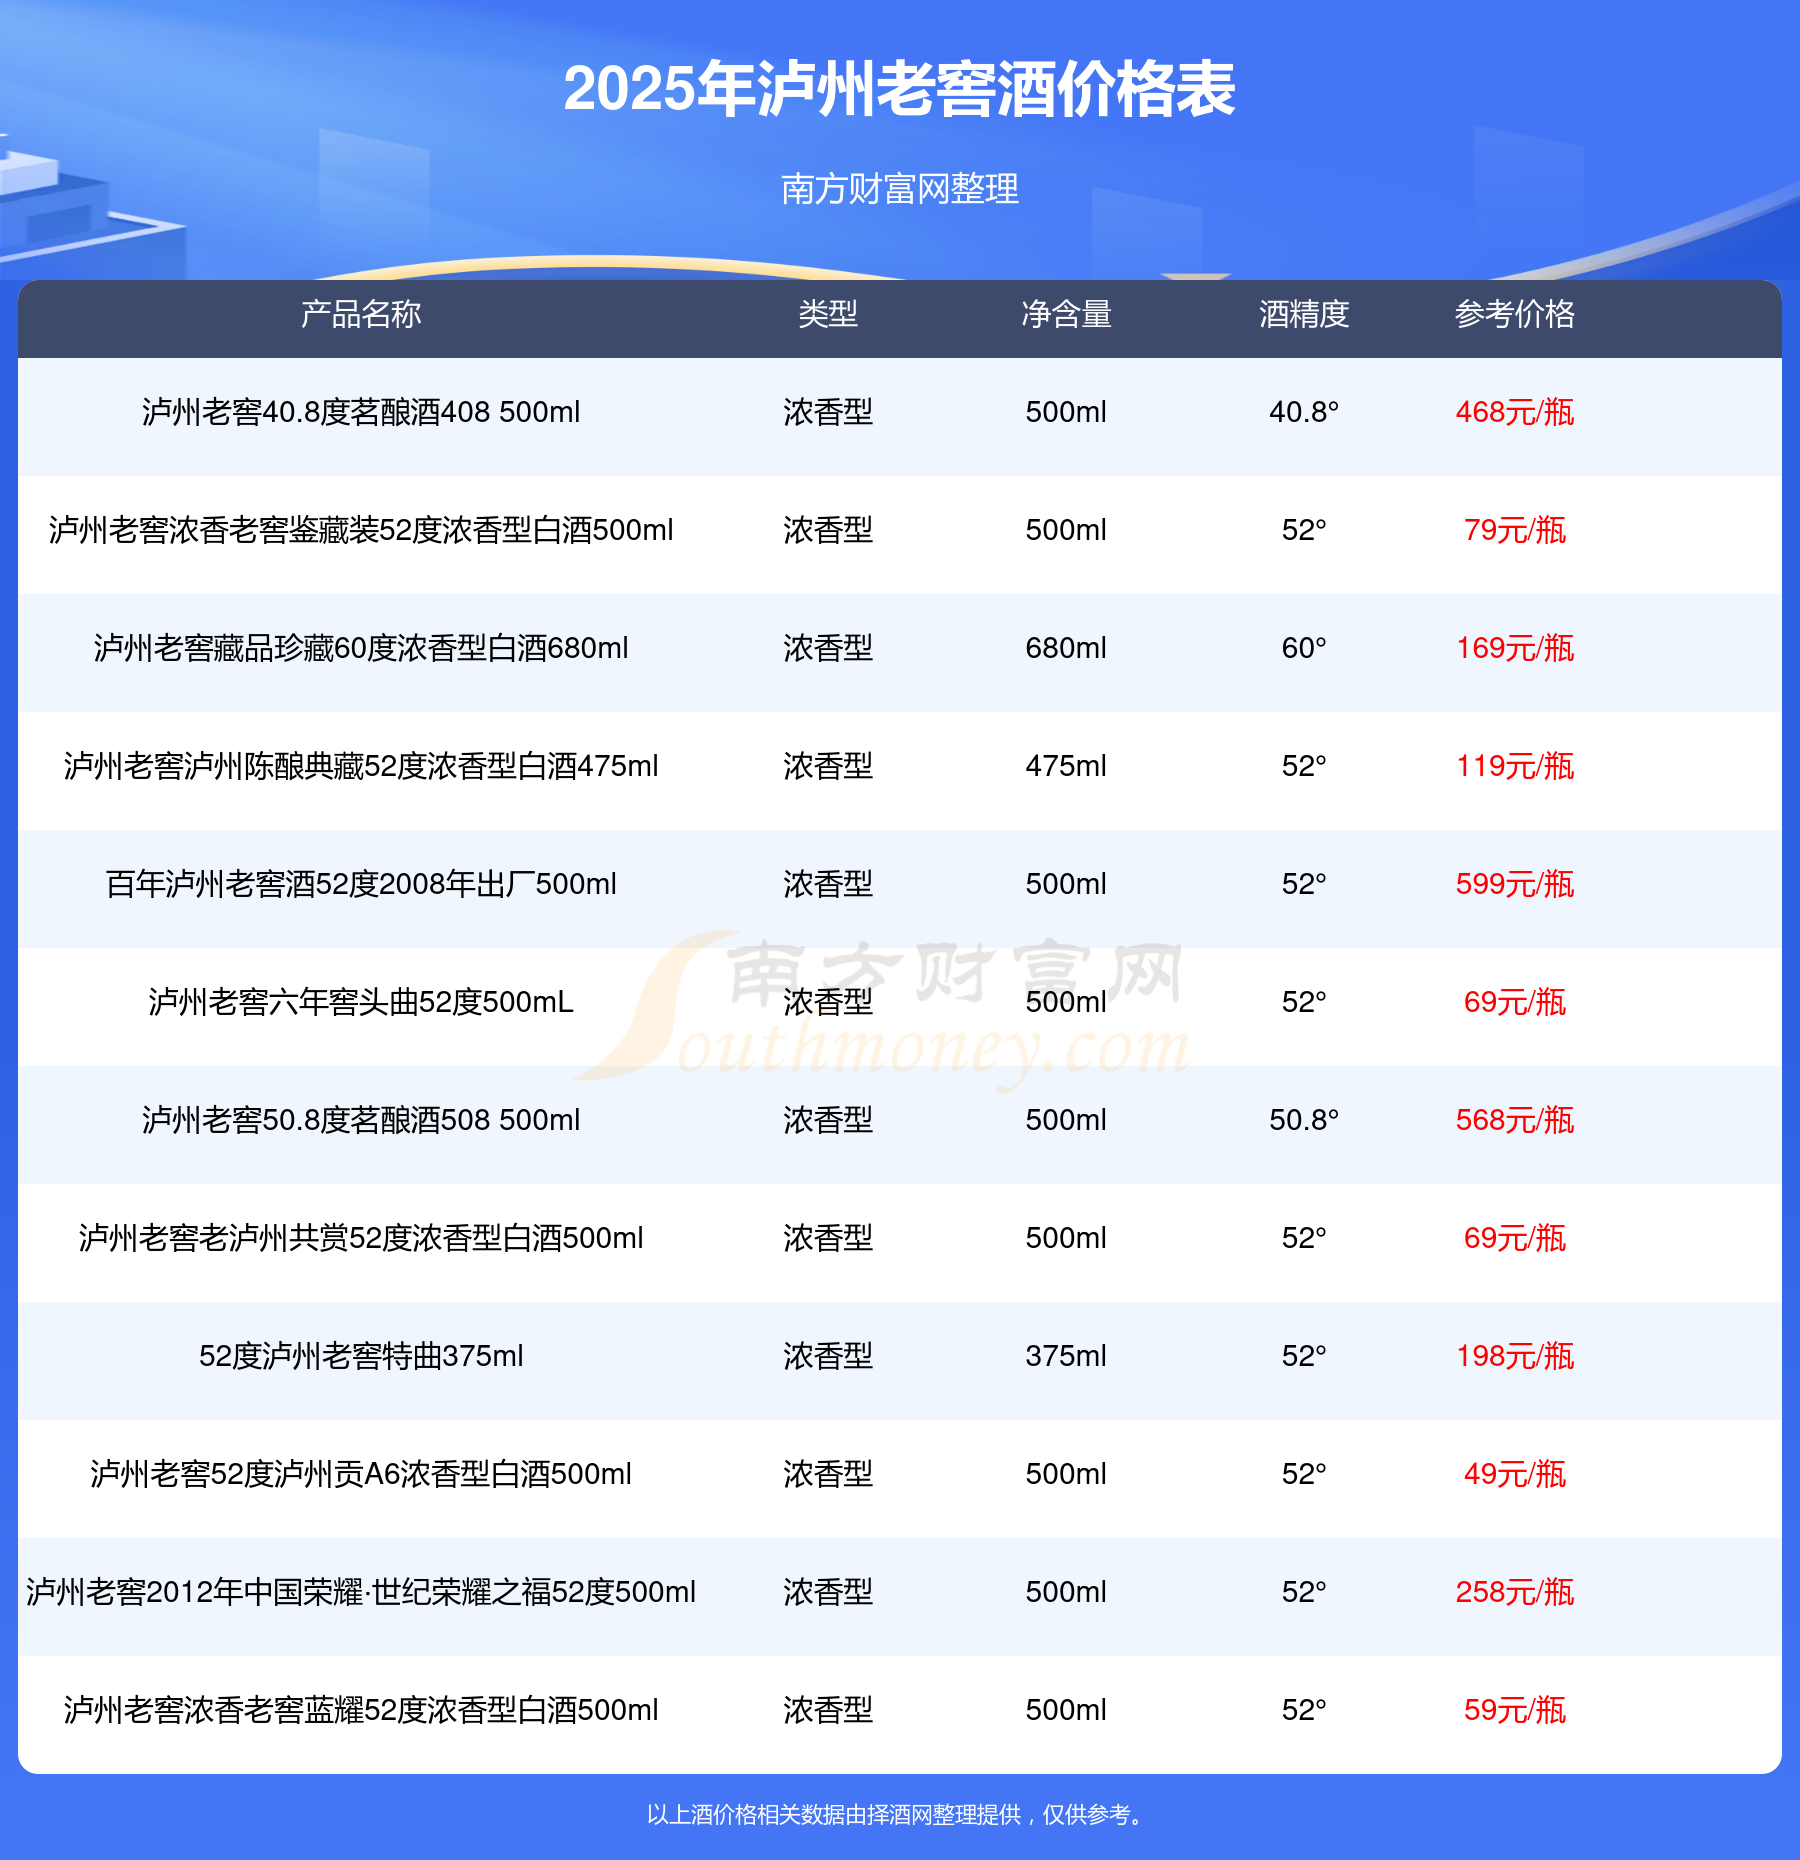Select the "净含量" column header
The height and width of the screenshot is (1860, 1800).
pos(1066,314)
